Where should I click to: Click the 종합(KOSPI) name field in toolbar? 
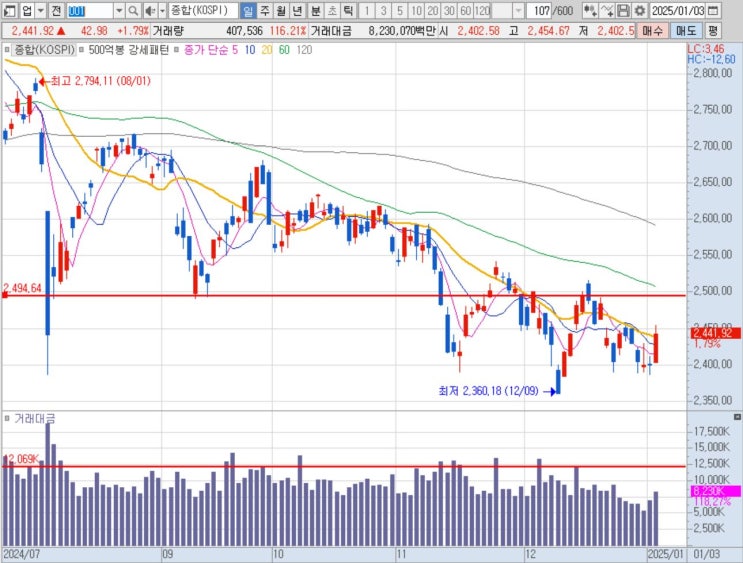pyautogui.click(x=204, y=10)
